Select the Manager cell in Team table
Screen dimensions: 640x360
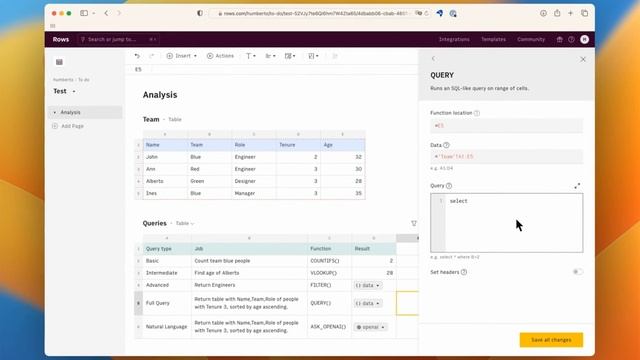254,193
